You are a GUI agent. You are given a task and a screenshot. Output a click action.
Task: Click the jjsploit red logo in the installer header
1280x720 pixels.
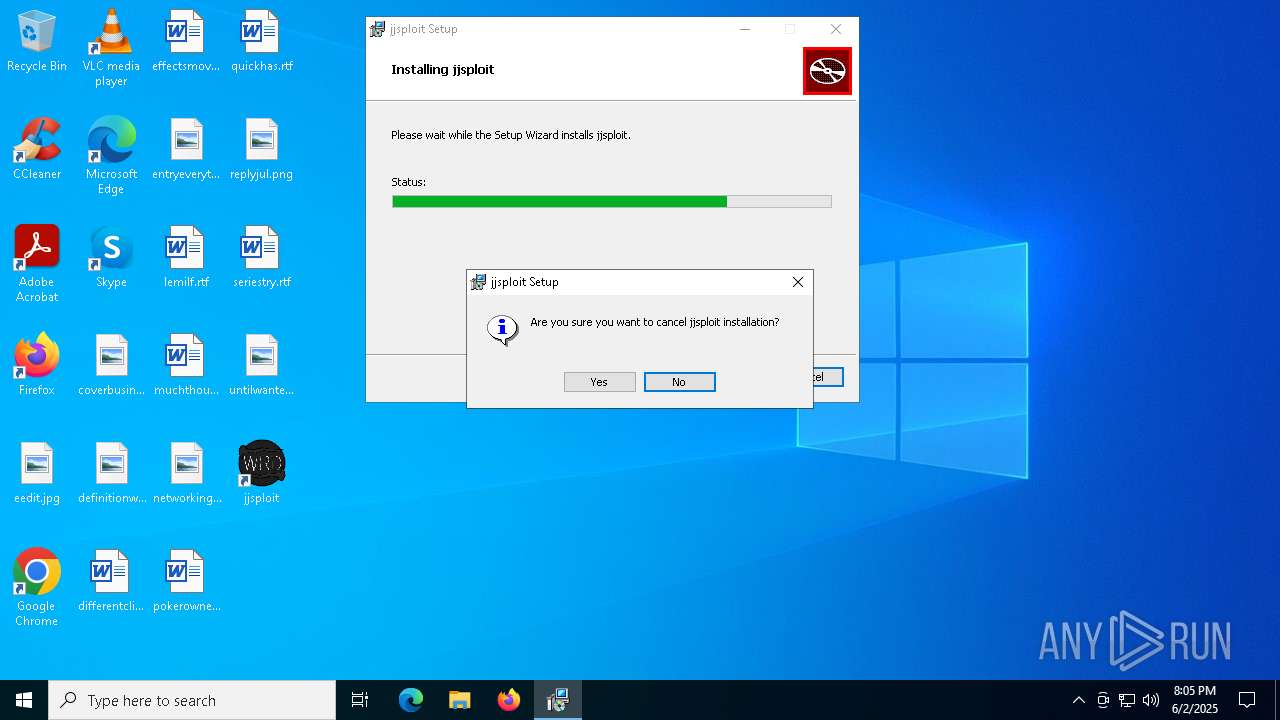pos(827,71)
